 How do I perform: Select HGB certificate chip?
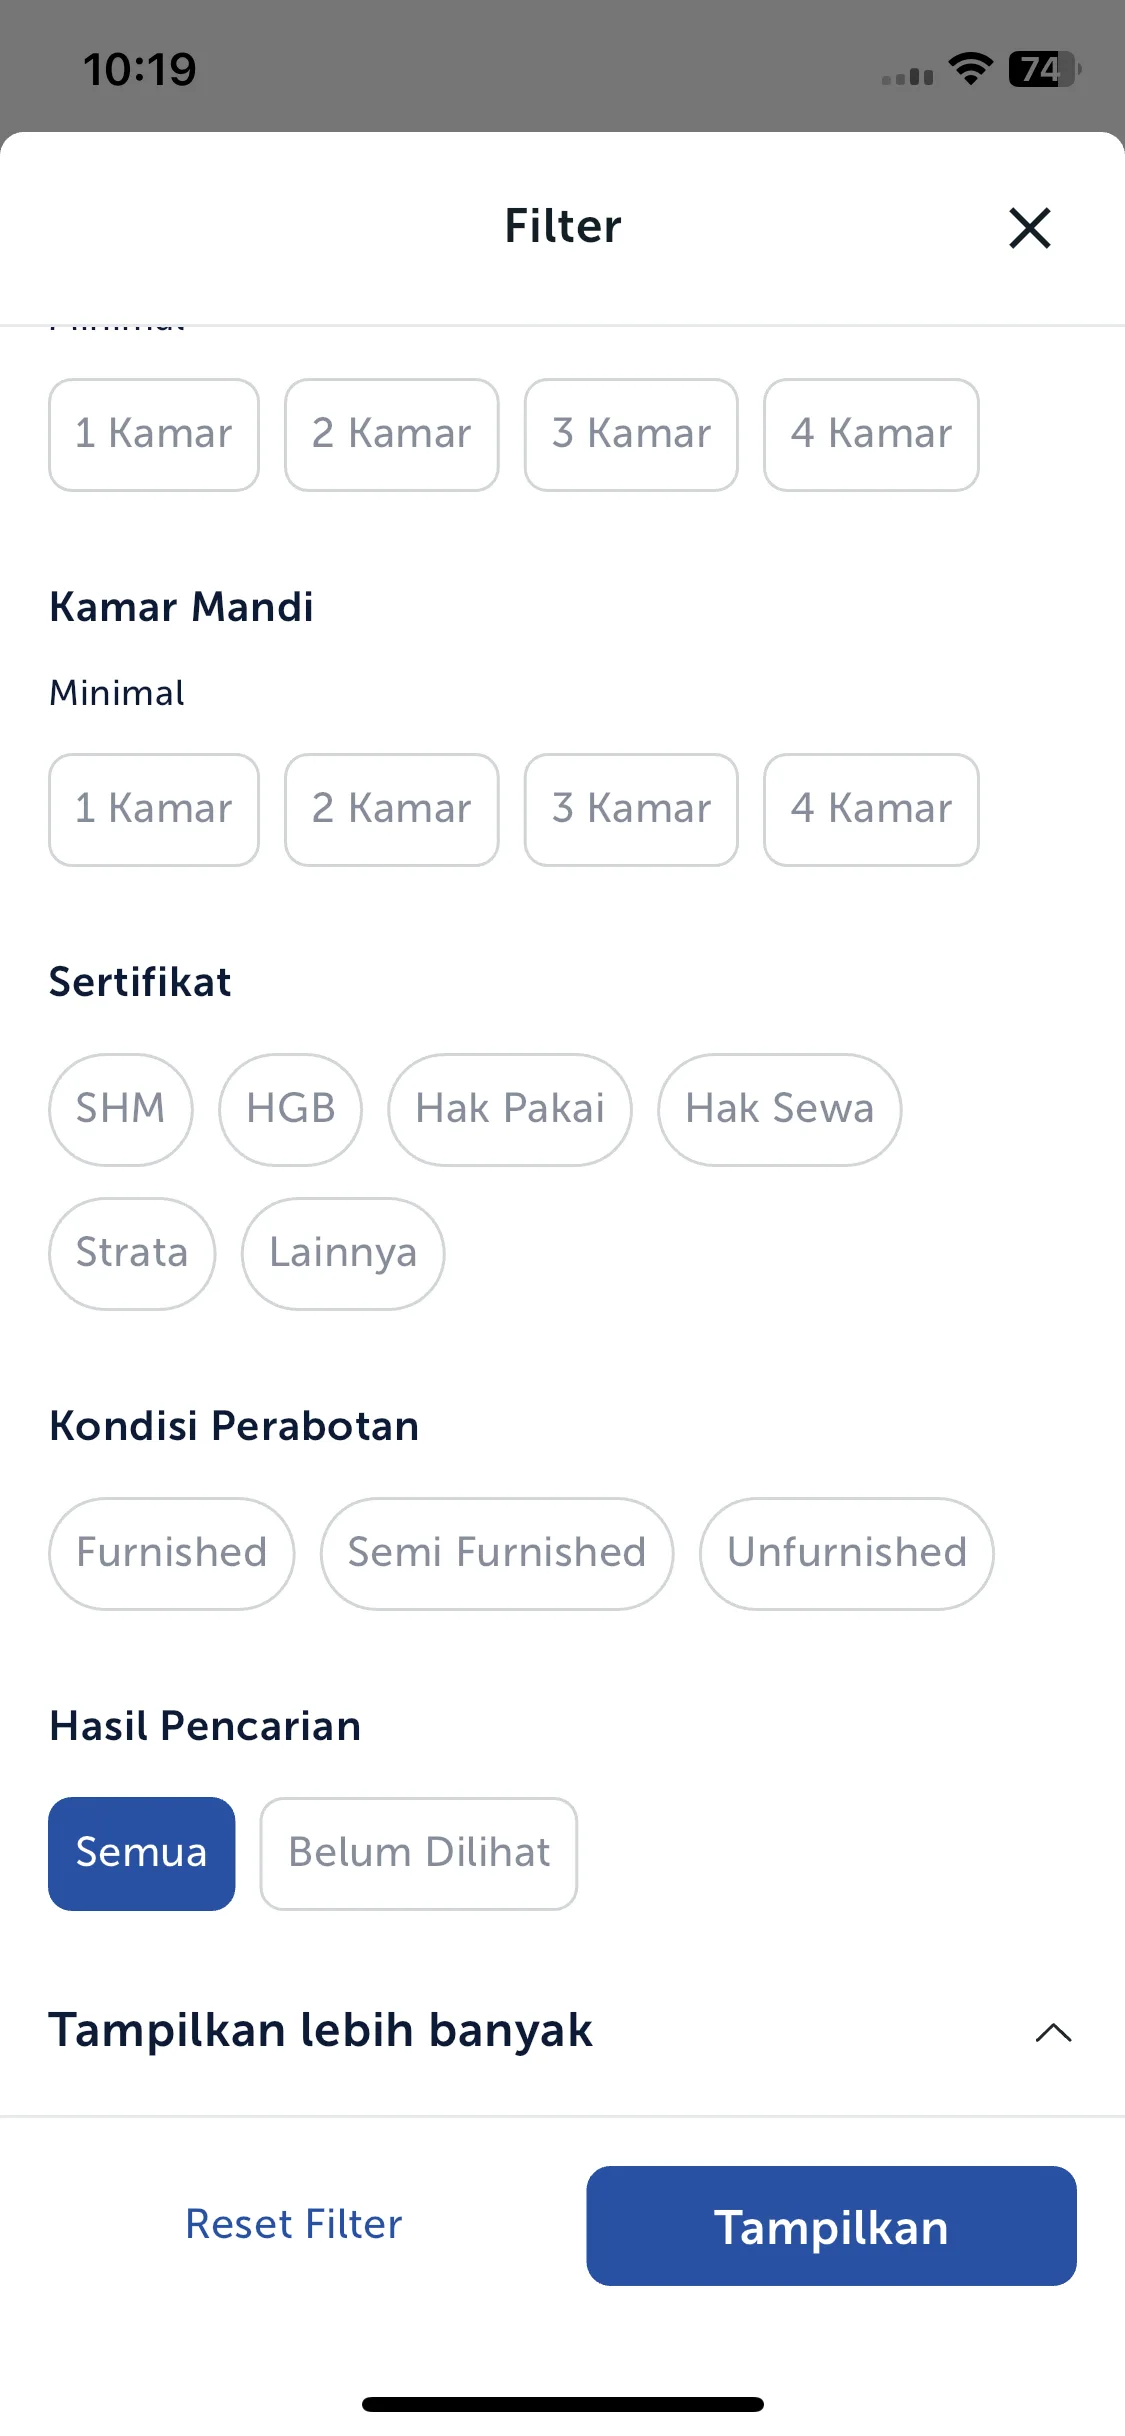[x=291, y=1109]
